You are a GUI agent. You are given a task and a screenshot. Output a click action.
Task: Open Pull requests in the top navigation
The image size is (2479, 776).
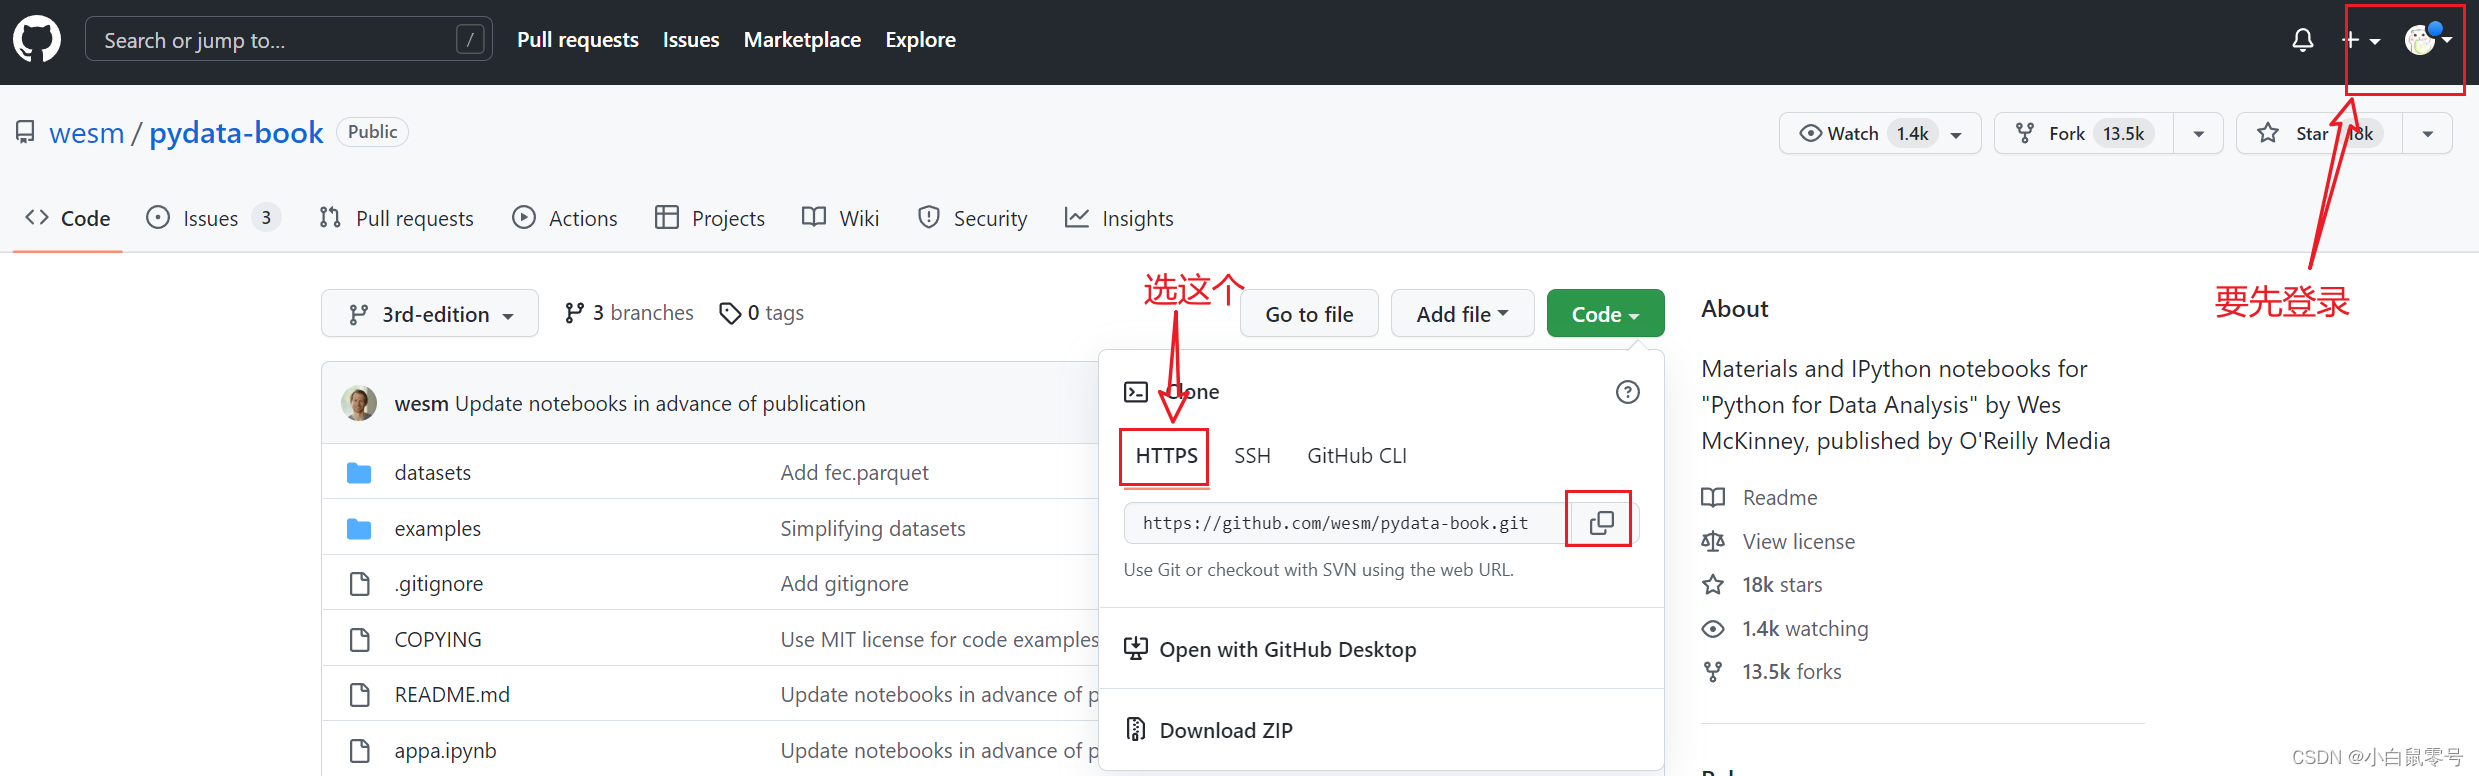click(578, 40)
